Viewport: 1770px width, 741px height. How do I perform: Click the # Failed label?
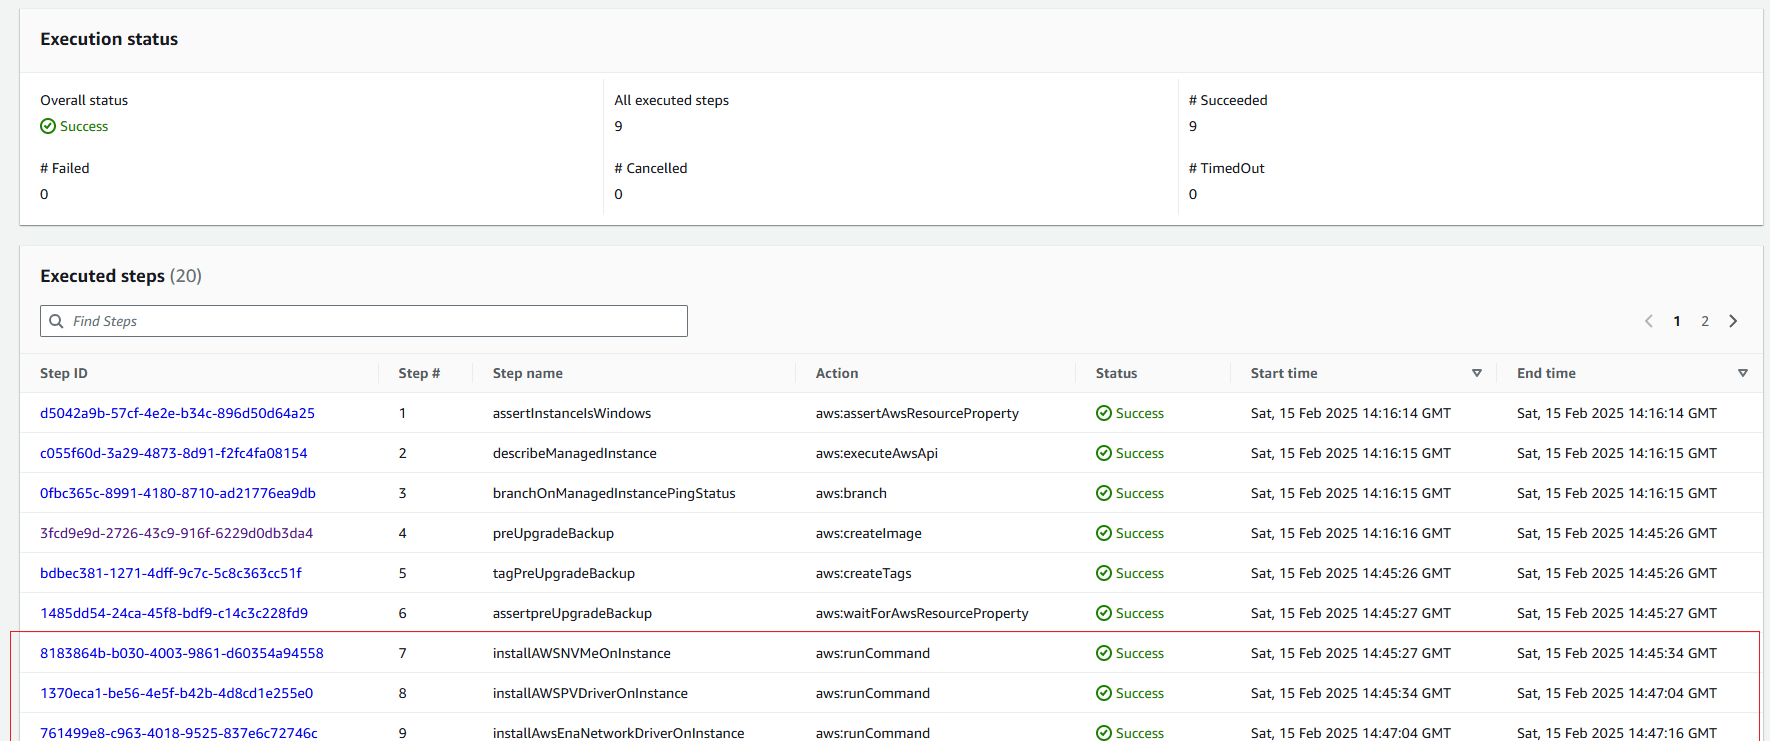tap(65, 168)
